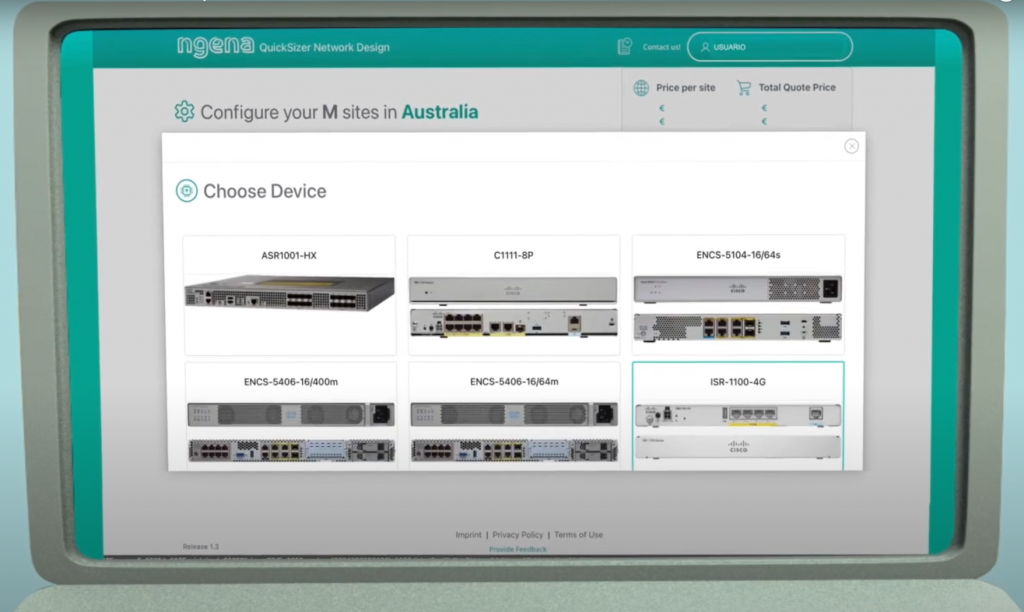Click the Release 1.3 version text
This screenshot has height=612, width=1024.
tap(200, 547)
